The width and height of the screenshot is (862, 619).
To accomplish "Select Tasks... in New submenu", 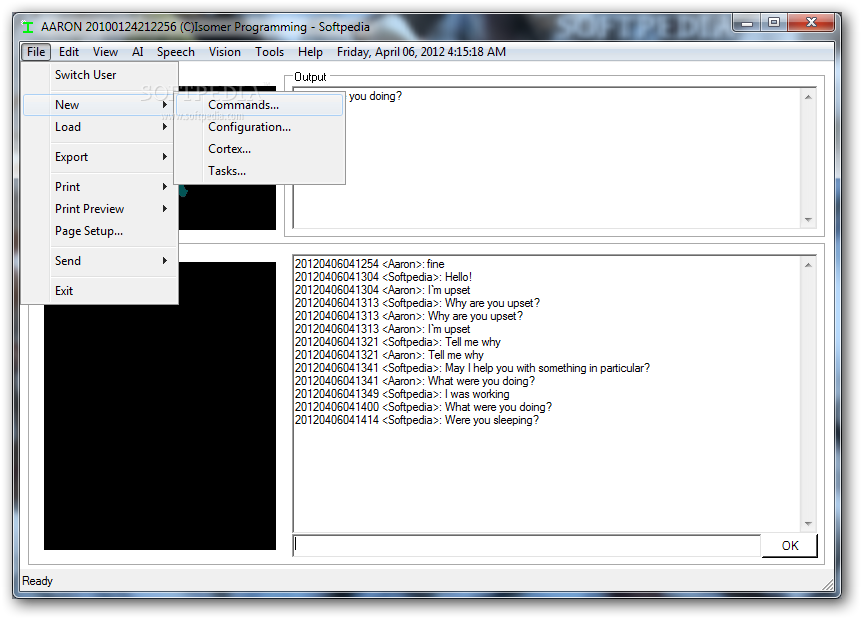I will point(259,171).
